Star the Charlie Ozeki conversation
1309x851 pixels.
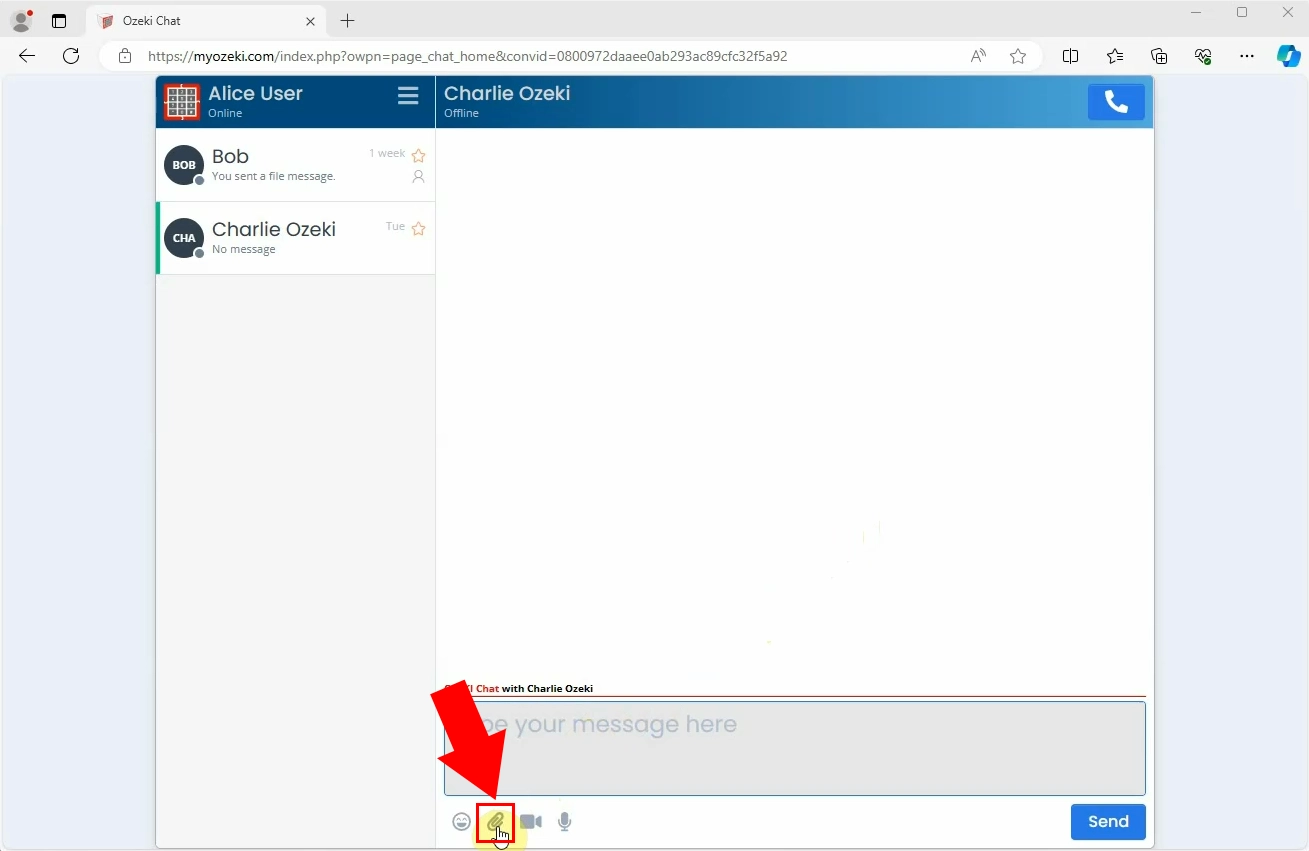click(419, 228)
